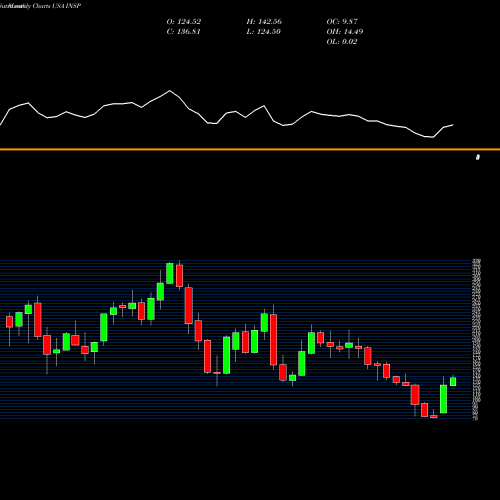Click the open price value O: 124.52

(184, 22)
